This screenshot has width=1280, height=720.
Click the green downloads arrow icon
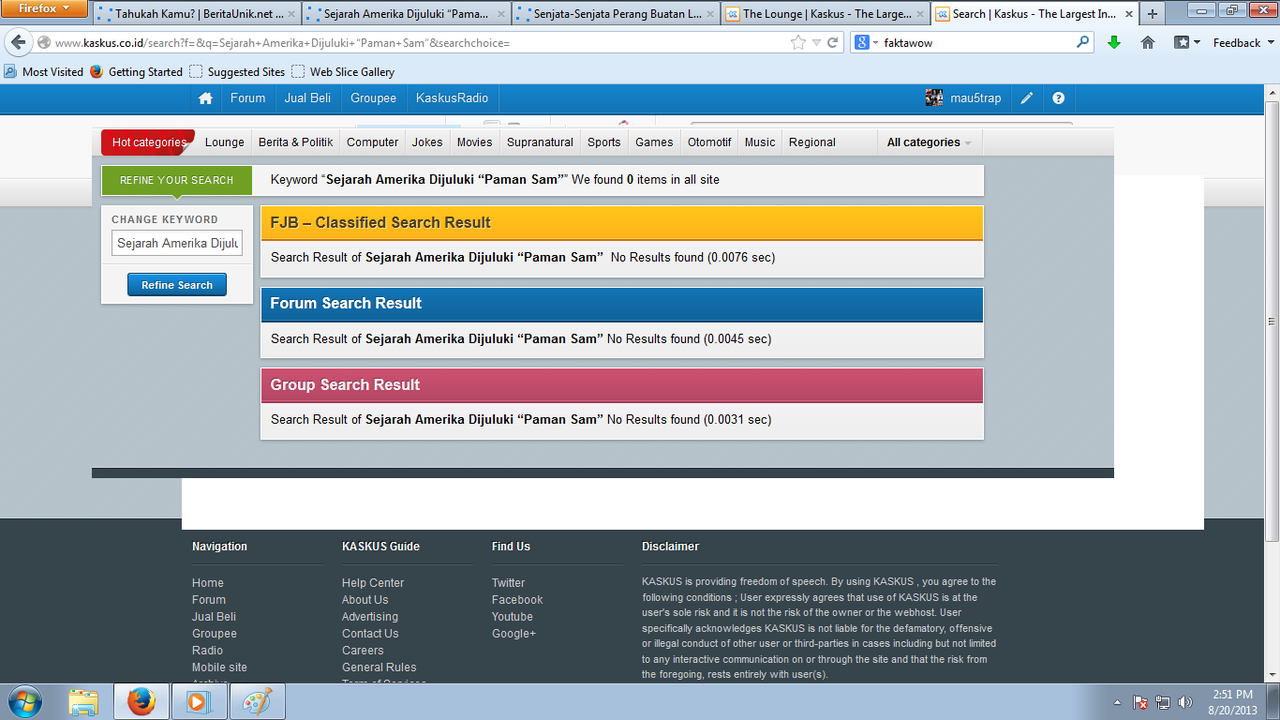(1114, 43)
